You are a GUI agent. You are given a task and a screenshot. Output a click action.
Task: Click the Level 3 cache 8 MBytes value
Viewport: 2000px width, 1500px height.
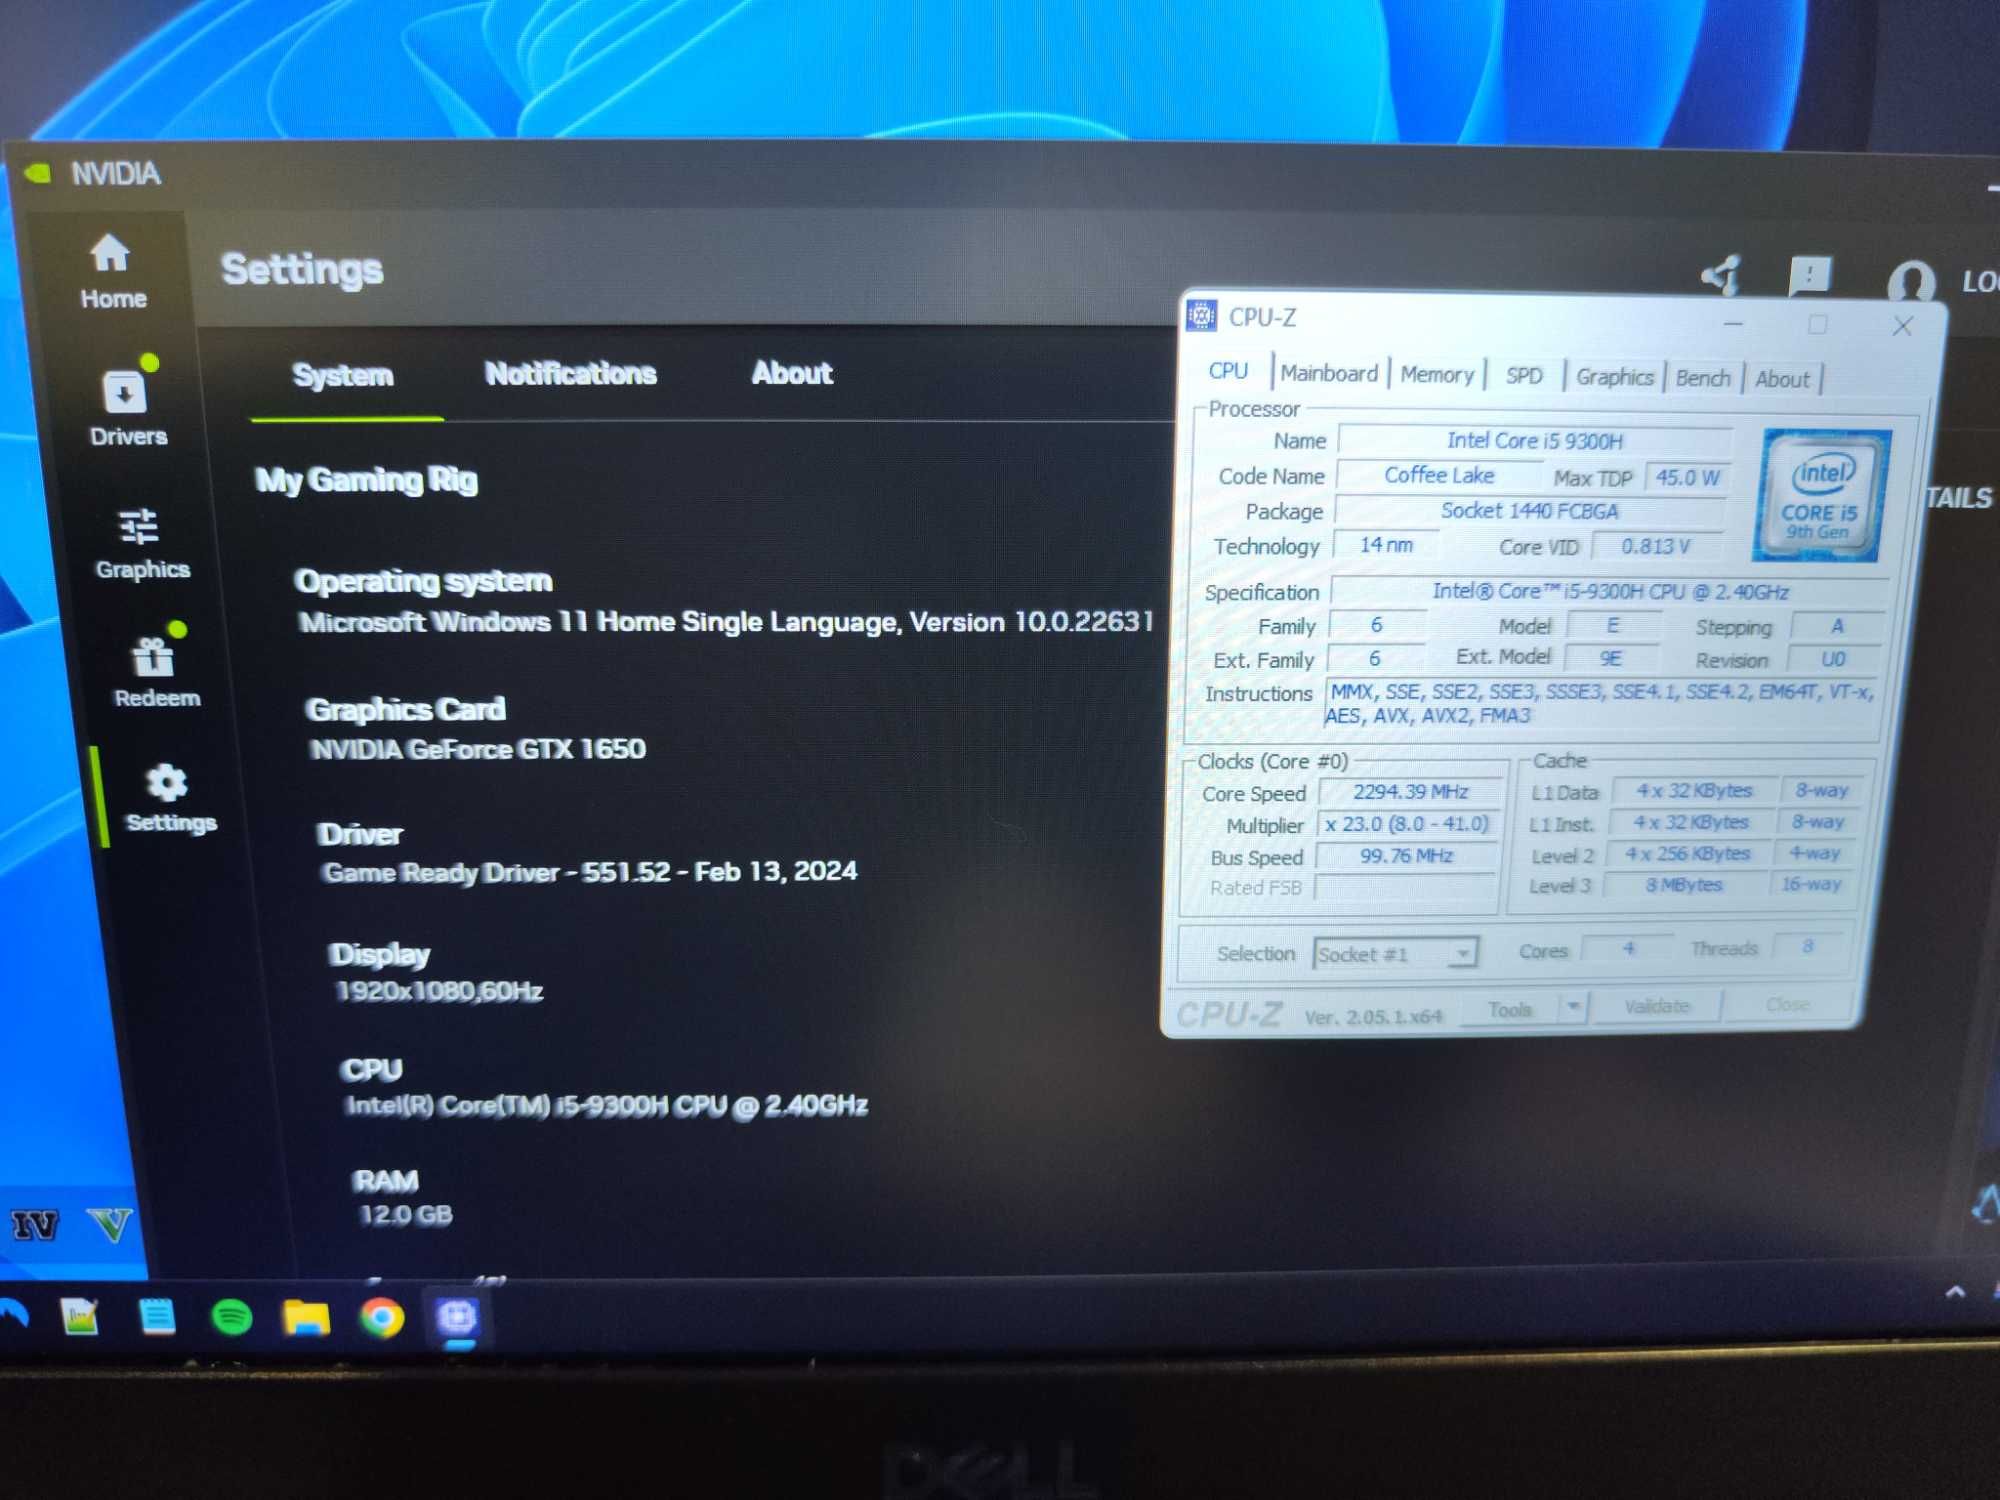tap(1685, 885)
